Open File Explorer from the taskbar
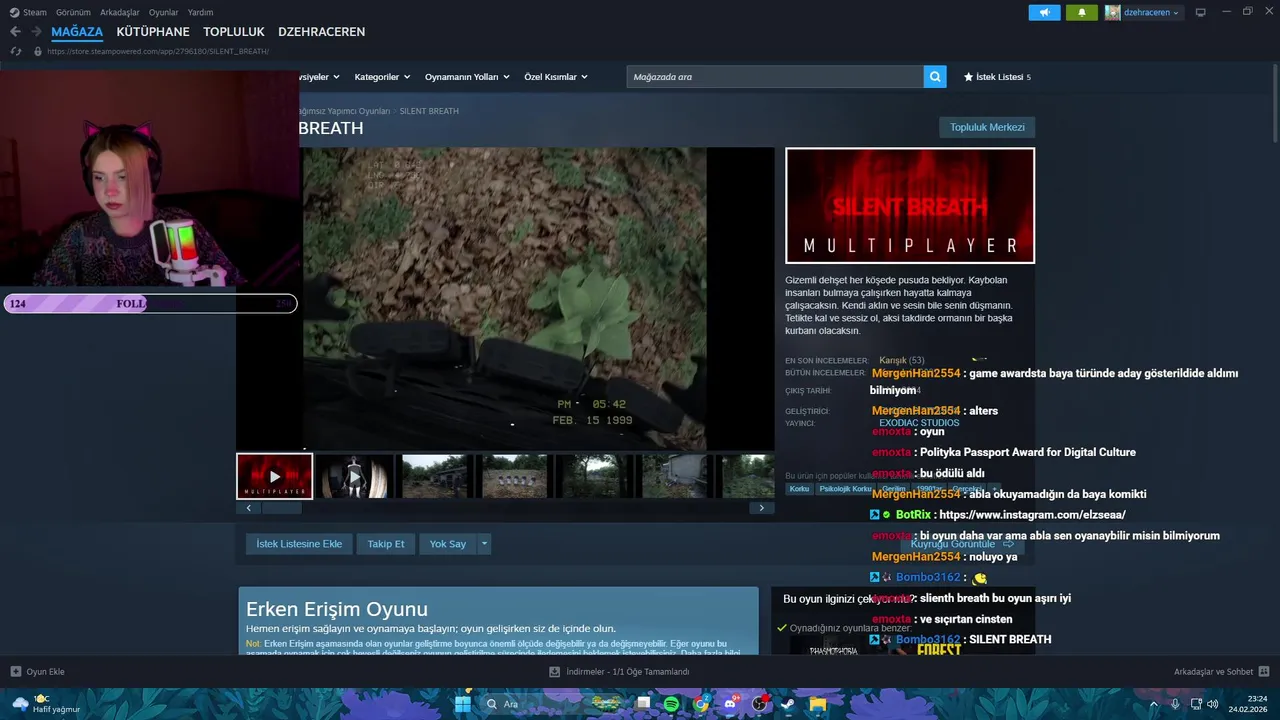 click(817, 704)
